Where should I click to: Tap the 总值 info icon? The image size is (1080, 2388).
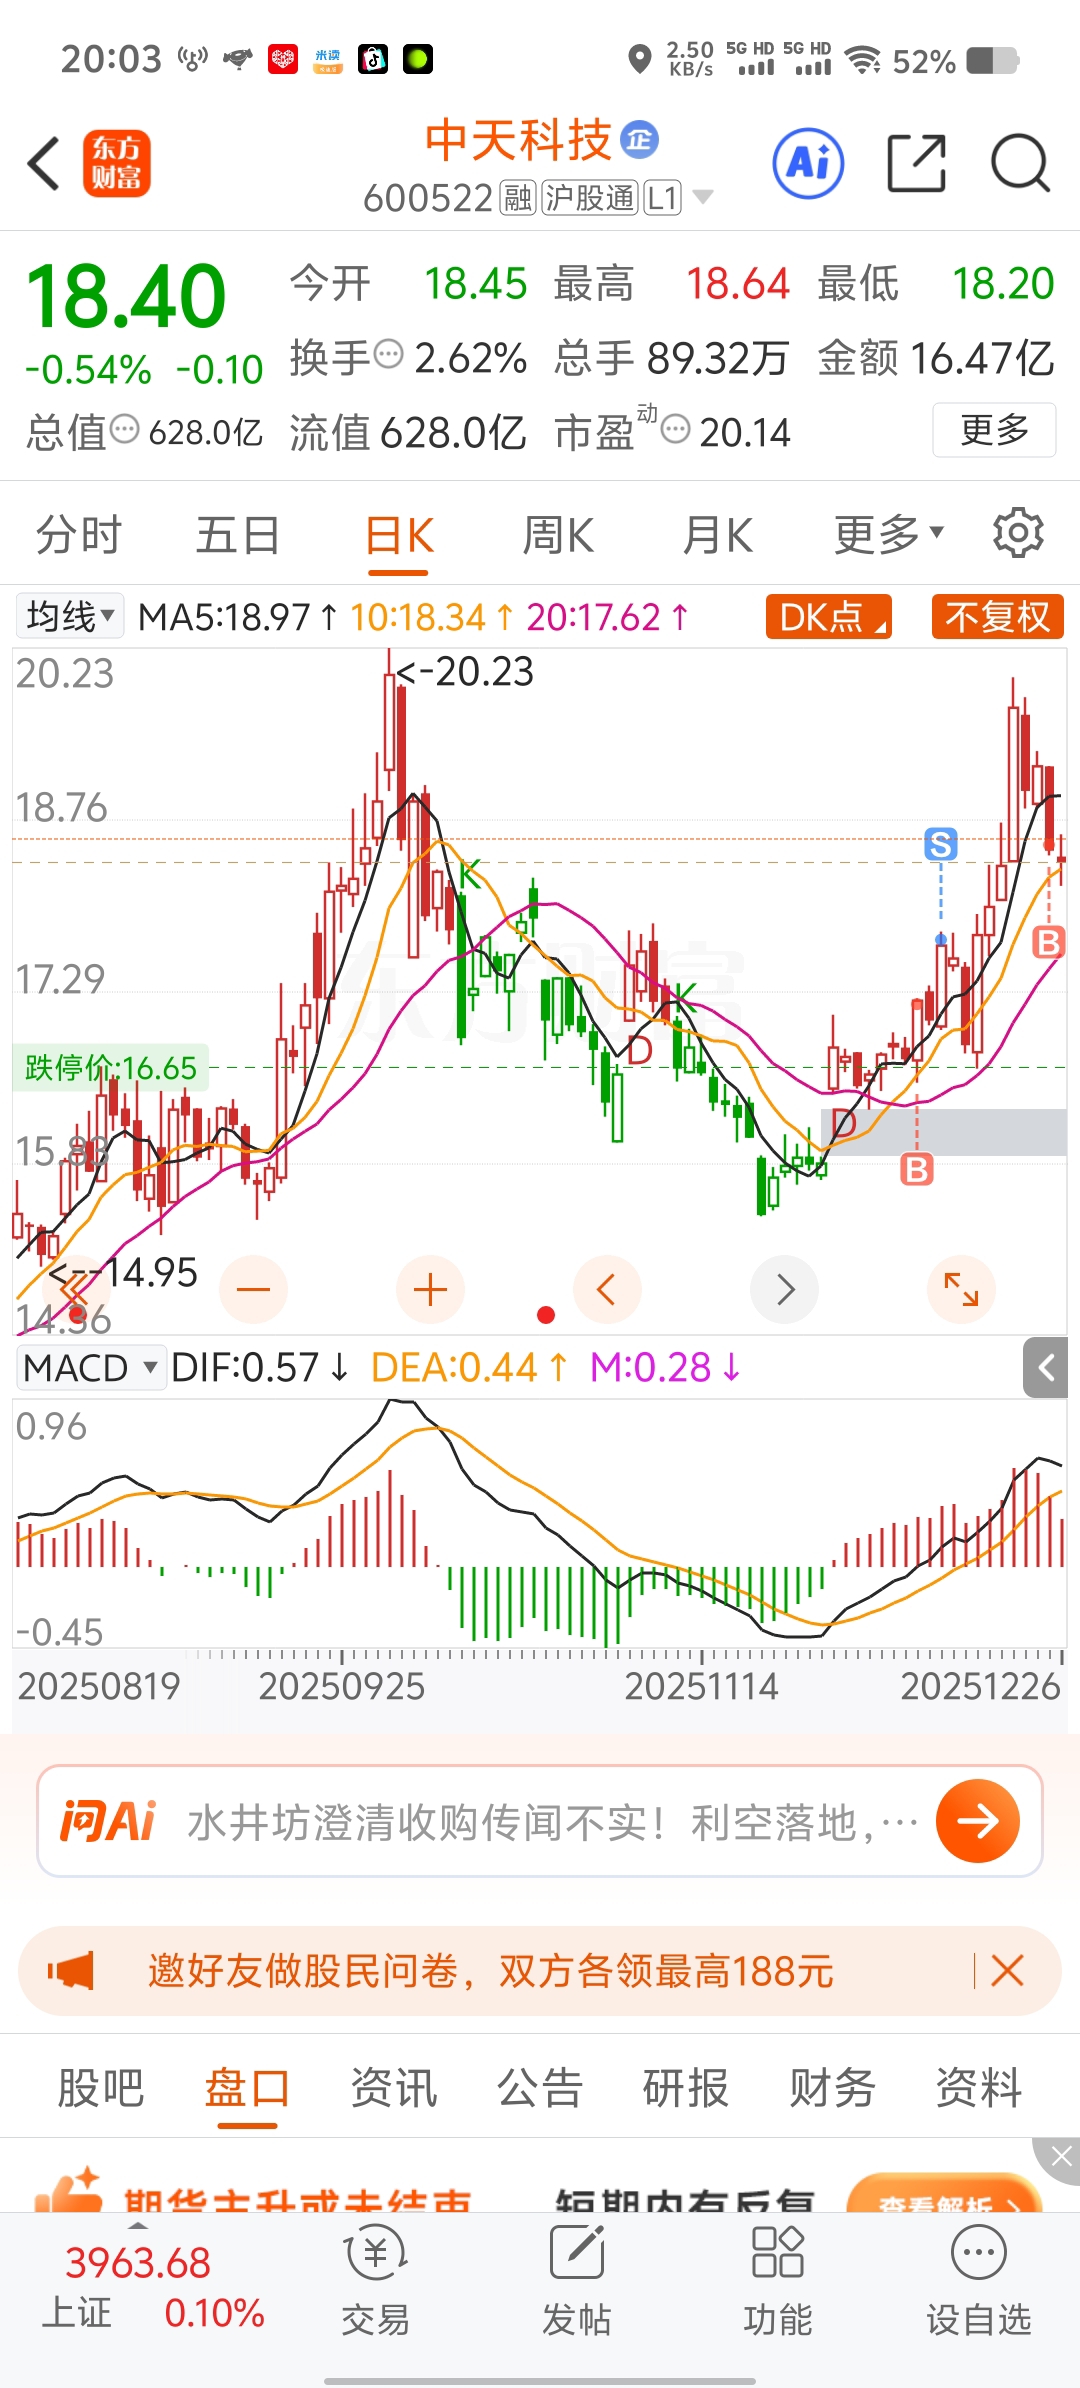[x=124, y=430]
